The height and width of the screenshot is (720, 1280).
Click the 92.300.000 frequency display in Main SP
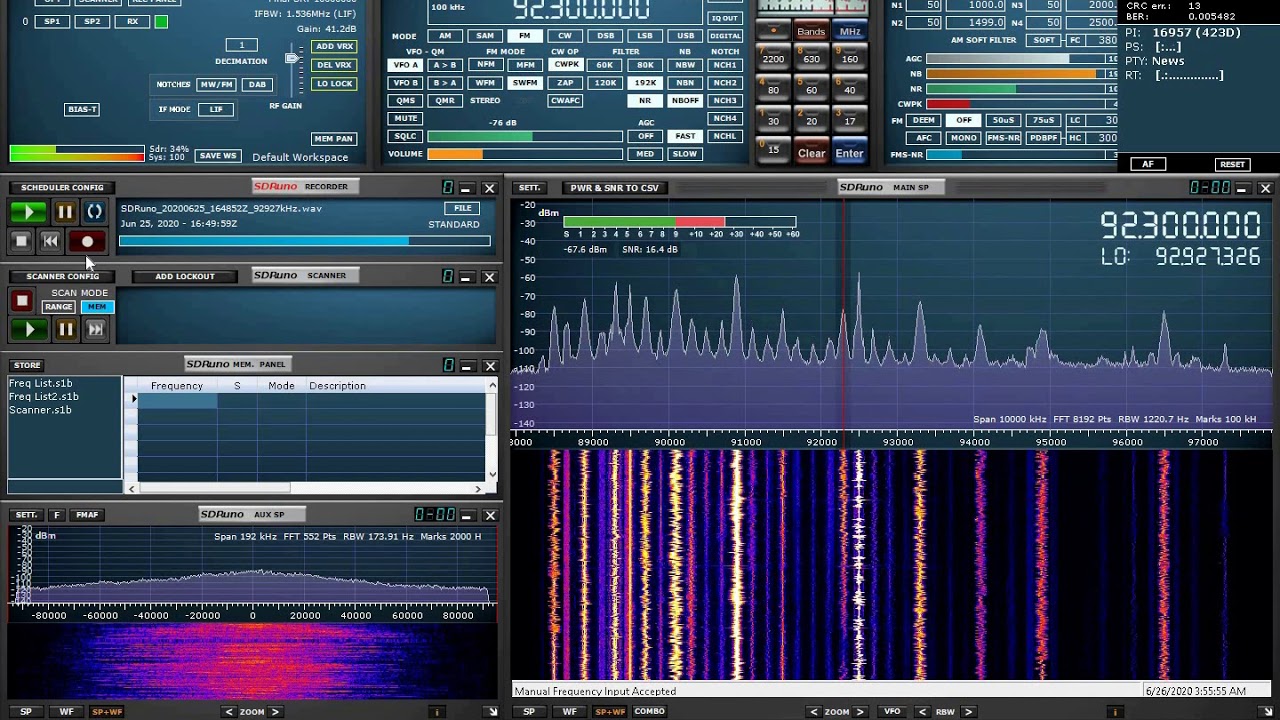click(1180, 226)
